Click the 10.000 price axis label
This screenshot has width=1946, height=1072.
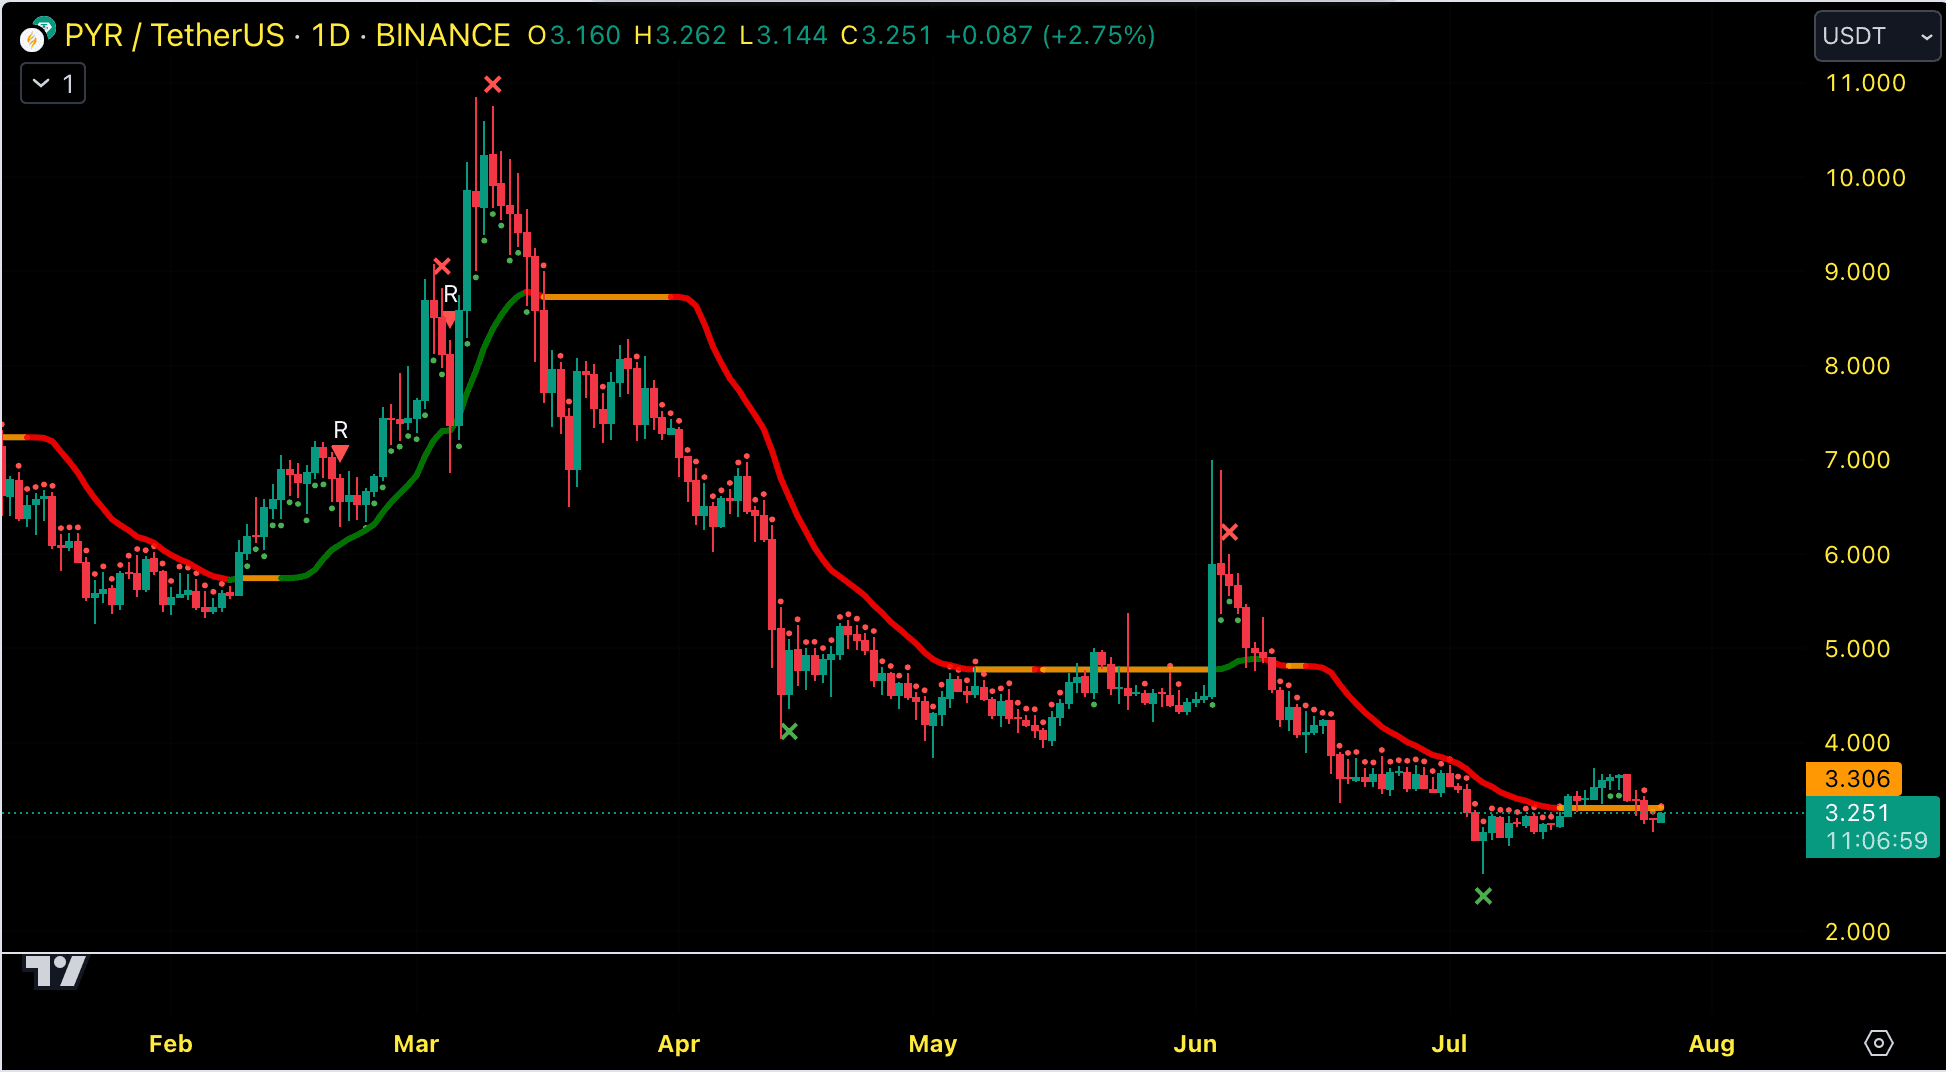coord(1866,178)
